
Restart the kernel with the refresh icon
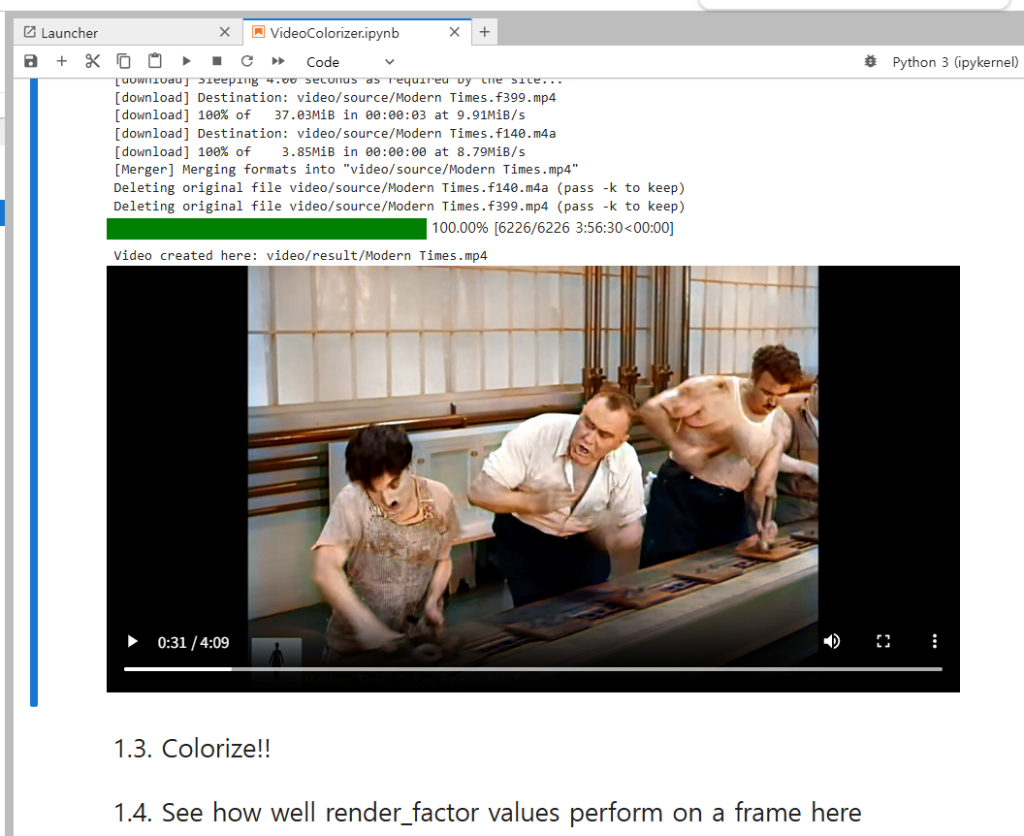pos(247,61)
